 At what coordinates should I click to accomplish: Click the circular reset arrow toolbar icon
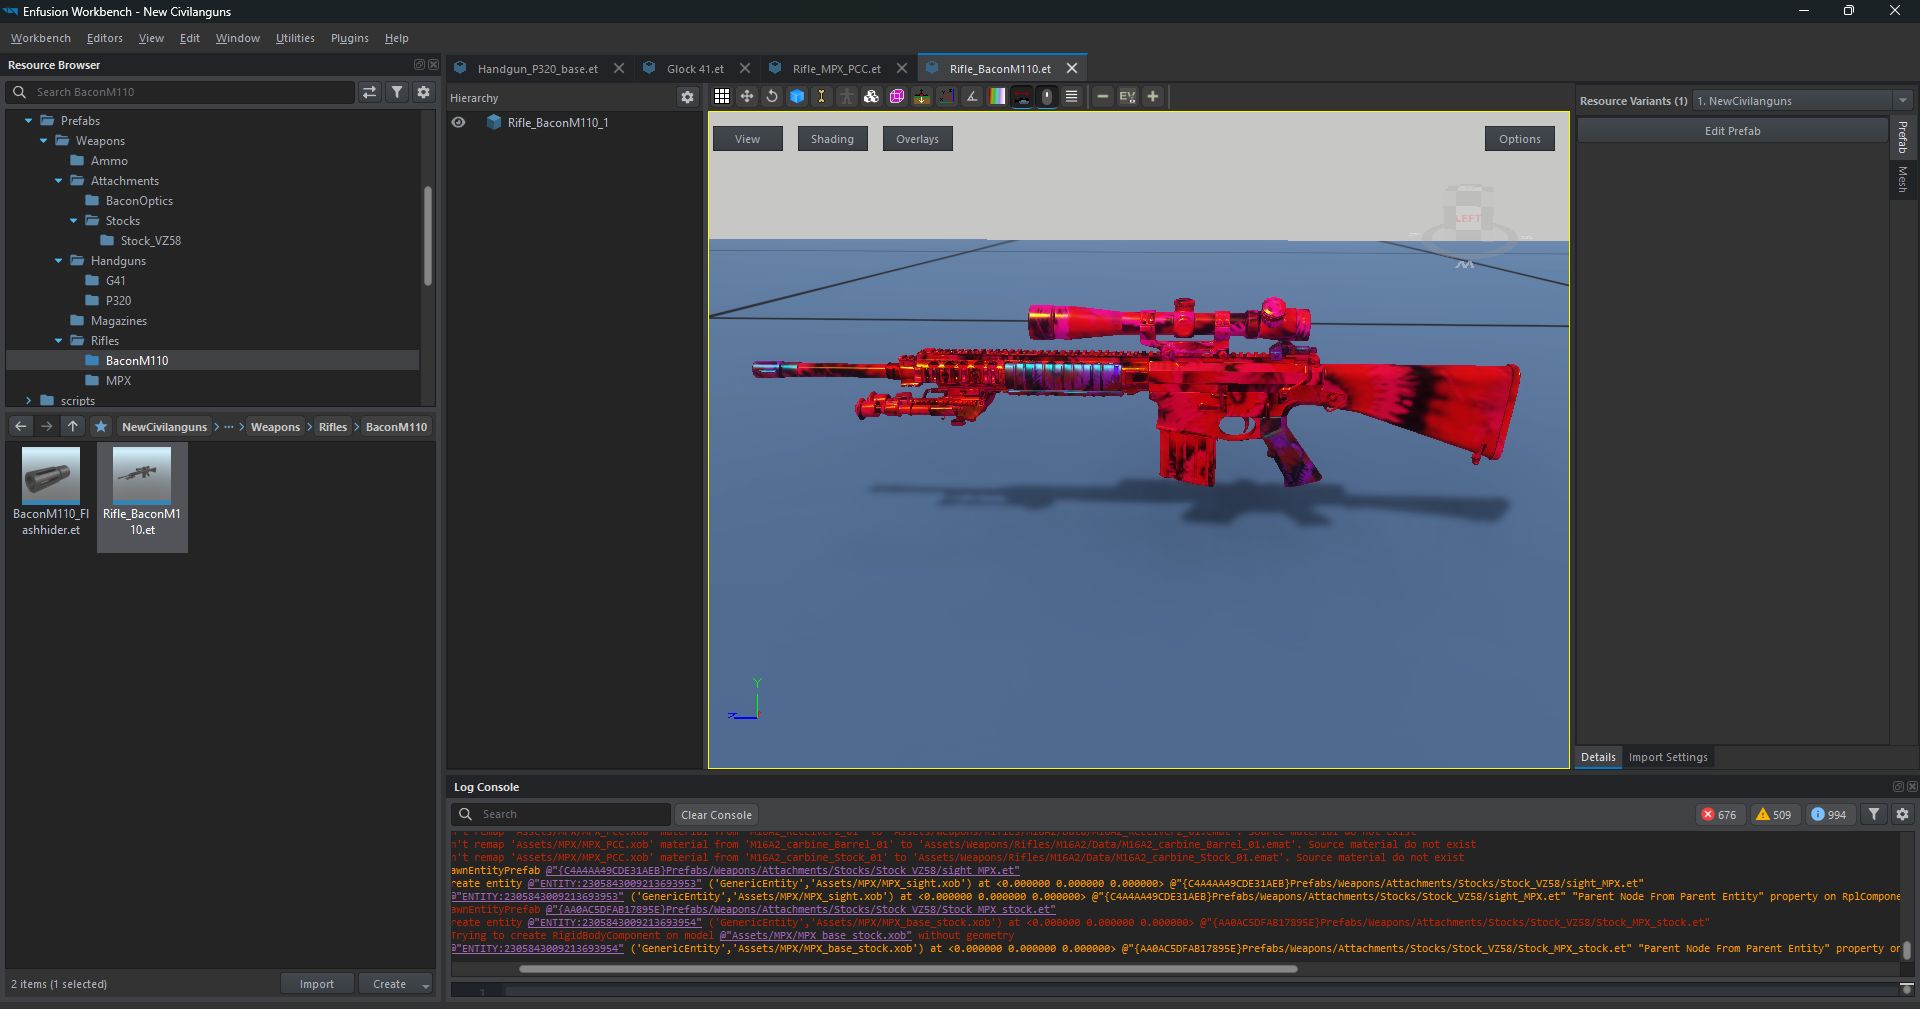point(771,97)
